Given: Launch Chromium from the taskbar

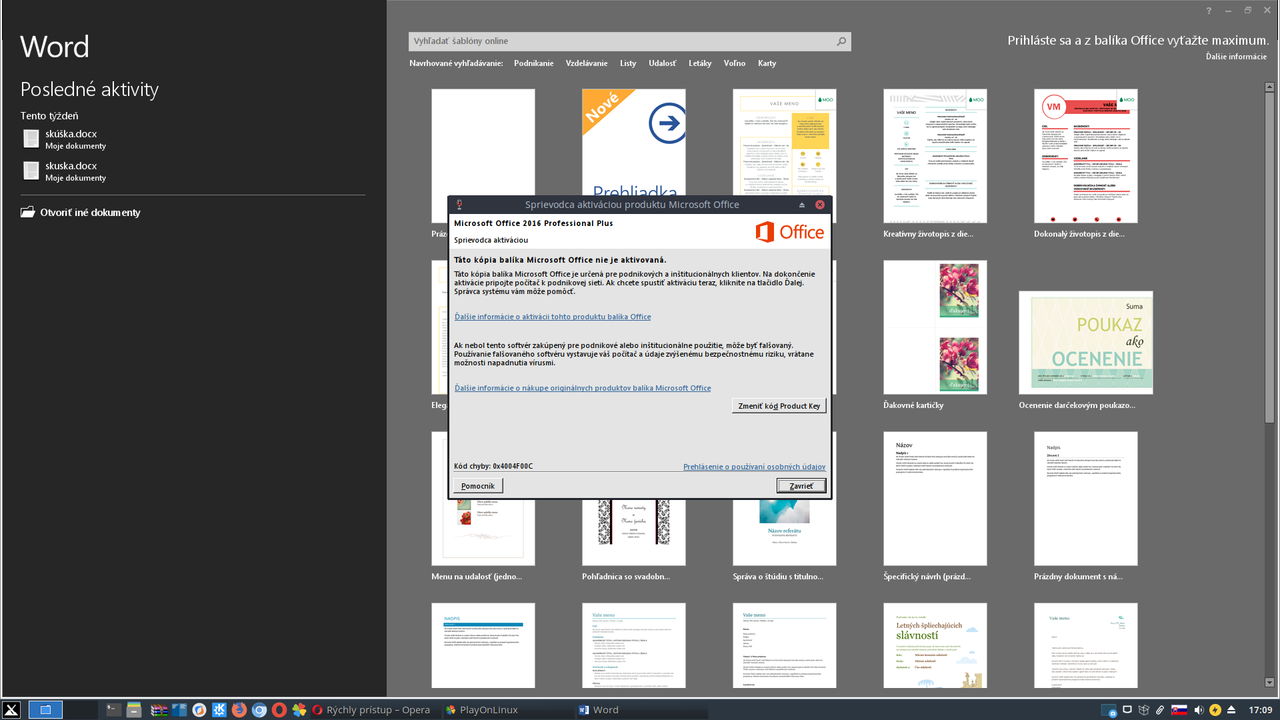Looking at the screenshot, I should point(259,710).
